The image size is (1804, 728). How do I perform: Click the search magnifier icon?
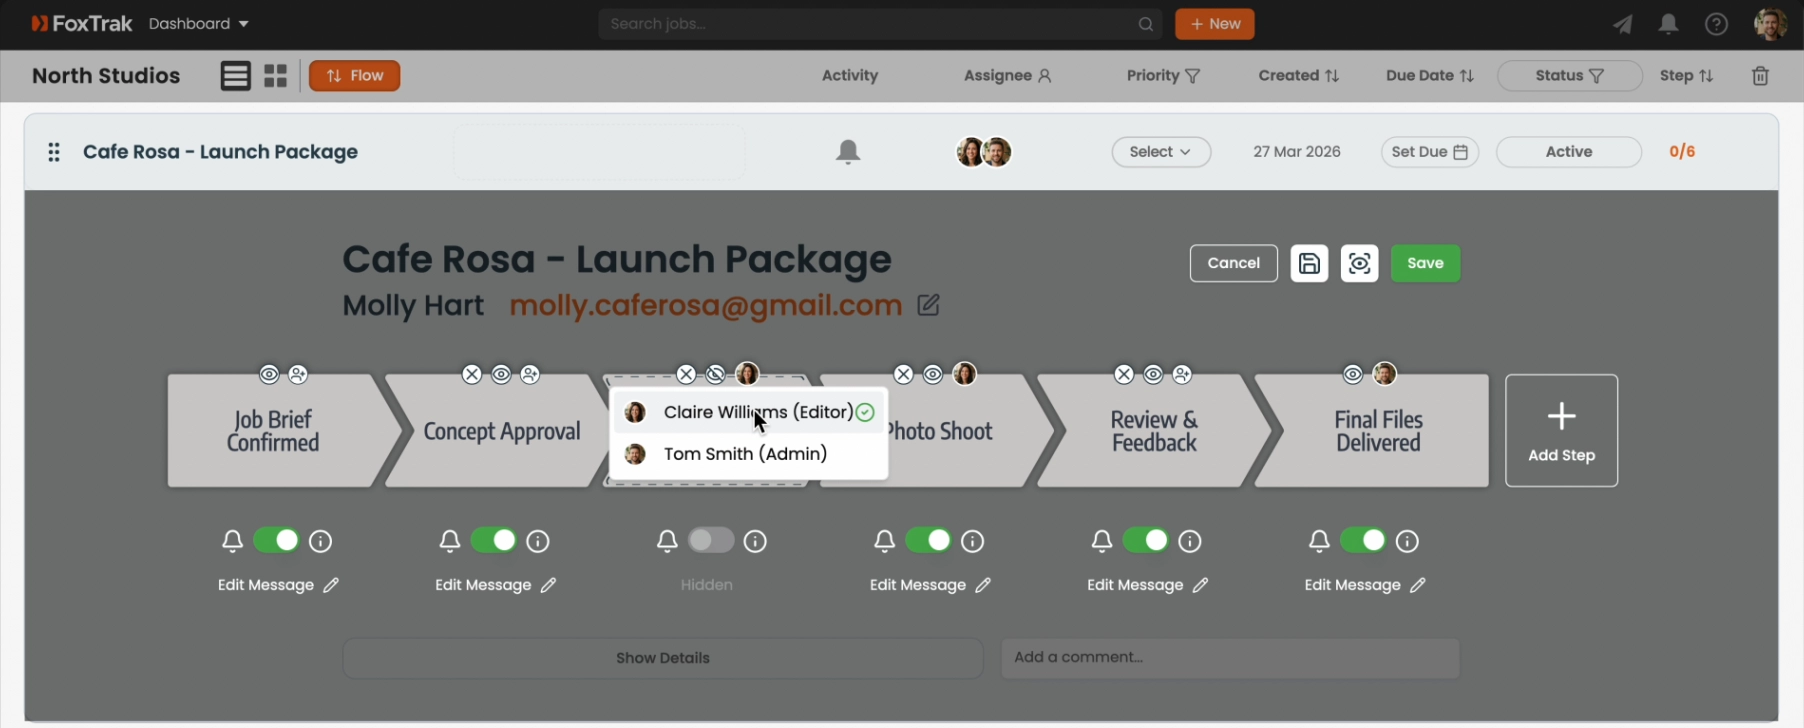[x=1145, y=24]
